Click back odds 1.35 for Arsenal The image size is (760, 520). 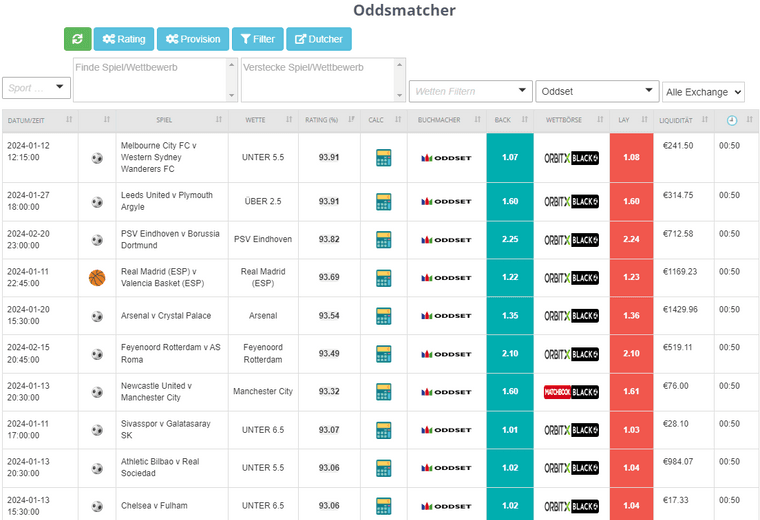point(510,315)
